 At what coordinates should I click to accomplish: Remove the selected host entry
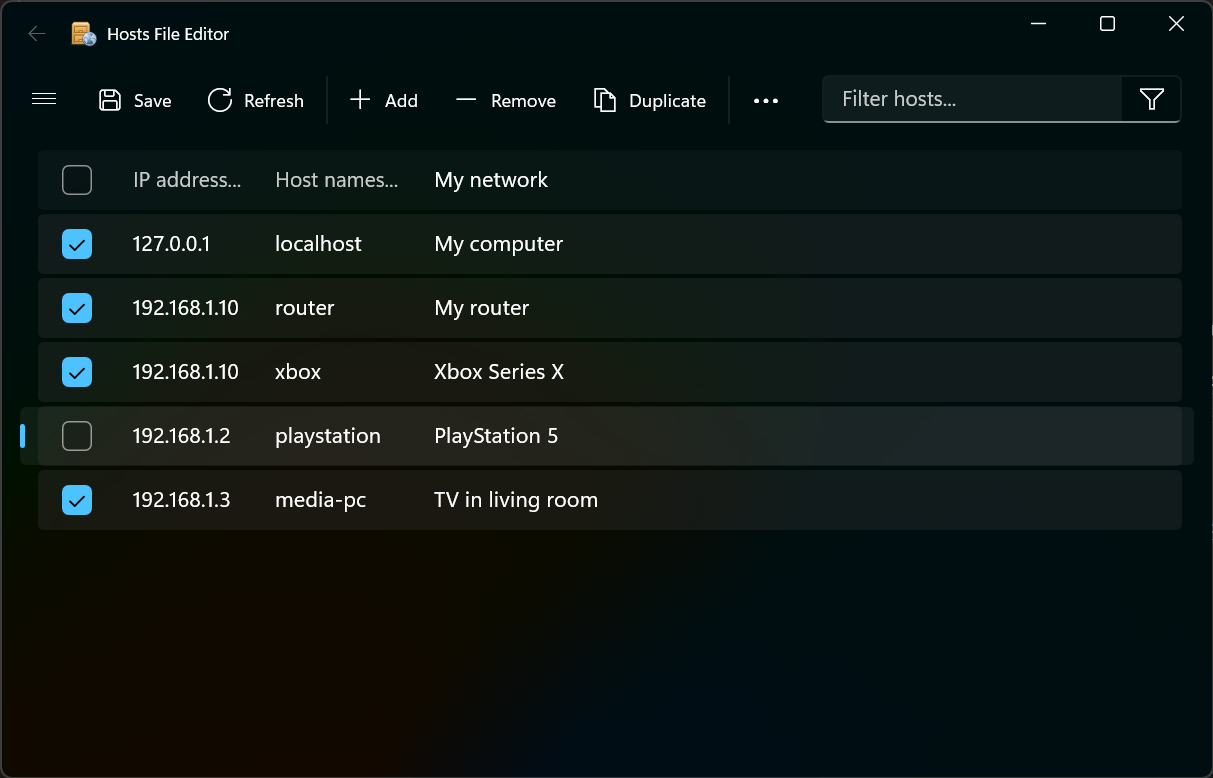pos(506,100)
